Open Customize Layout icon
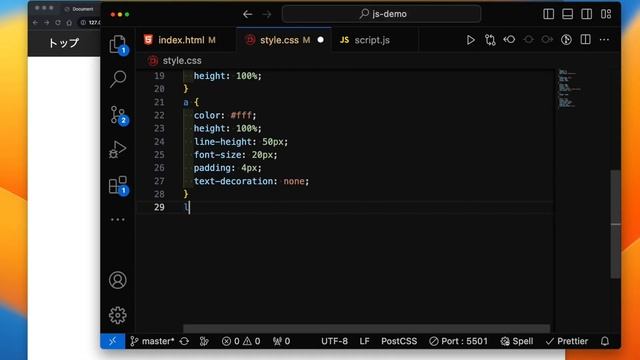640x360 pixels. point(606,14)
